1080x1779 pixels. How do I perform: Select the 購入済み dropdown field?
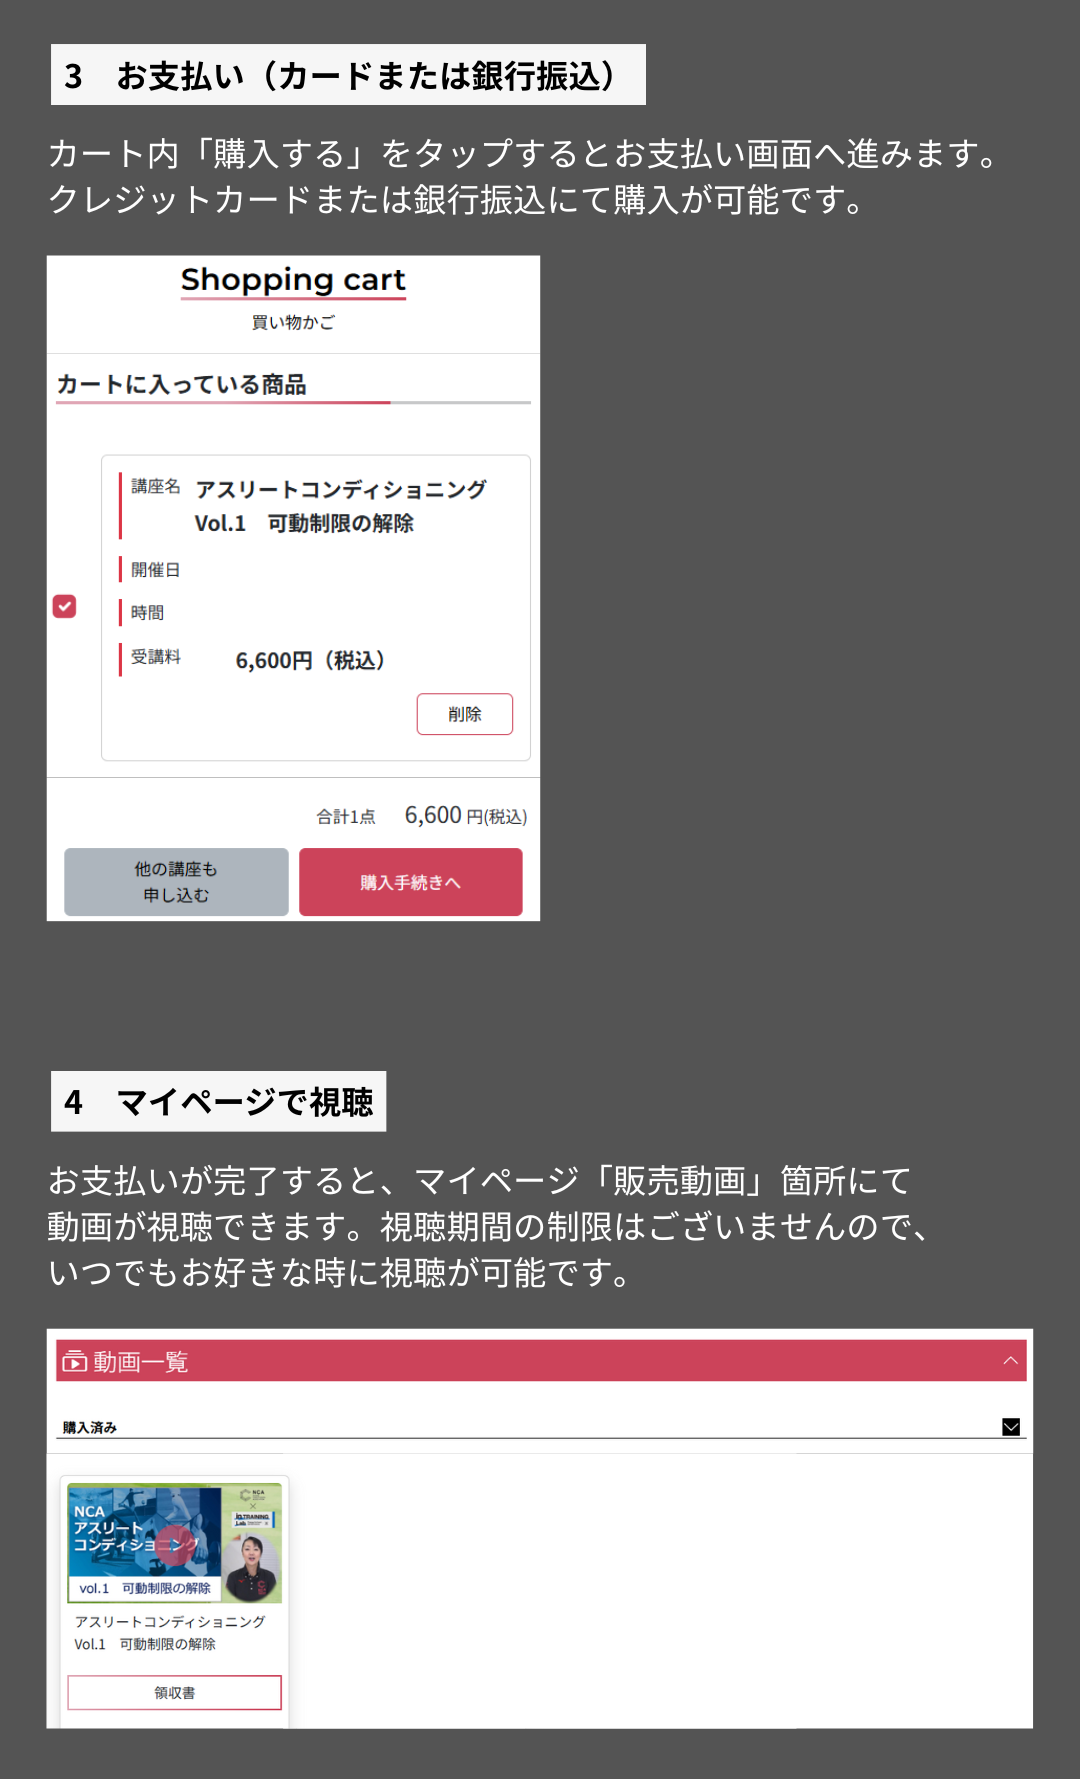click(x=541, y=1427)
